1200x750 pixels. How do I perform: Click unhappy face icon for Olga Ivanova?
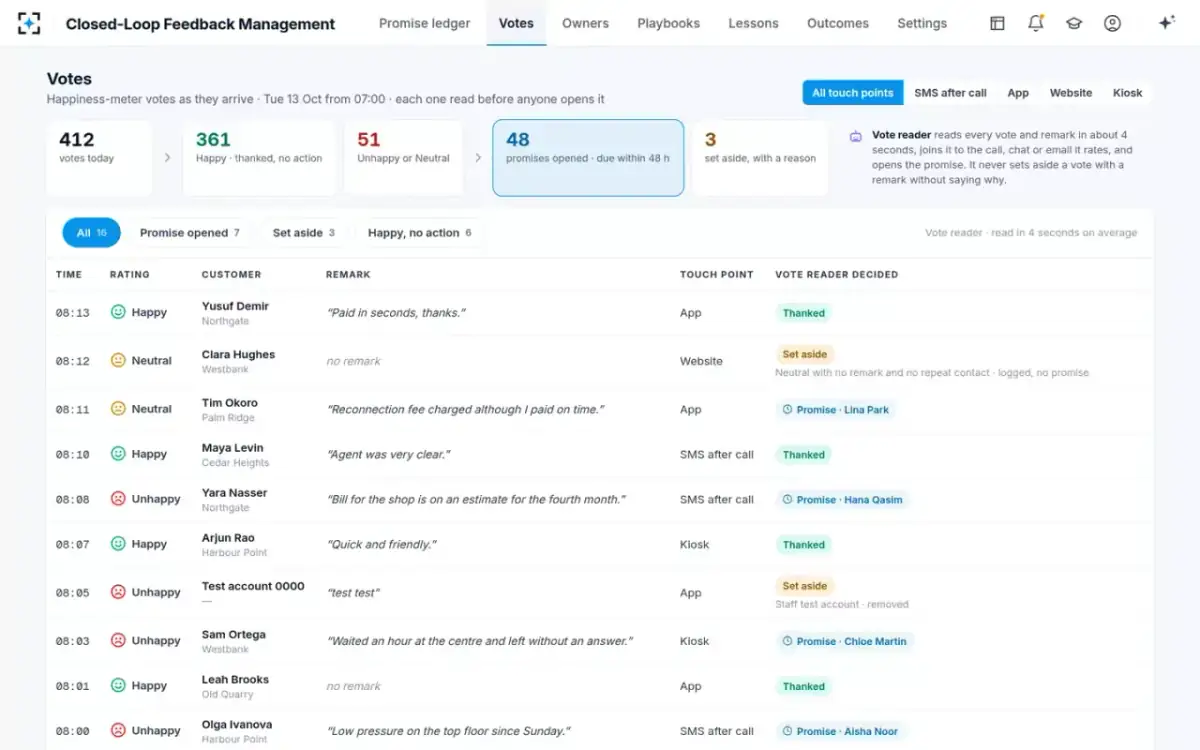[x=118, y=730]
